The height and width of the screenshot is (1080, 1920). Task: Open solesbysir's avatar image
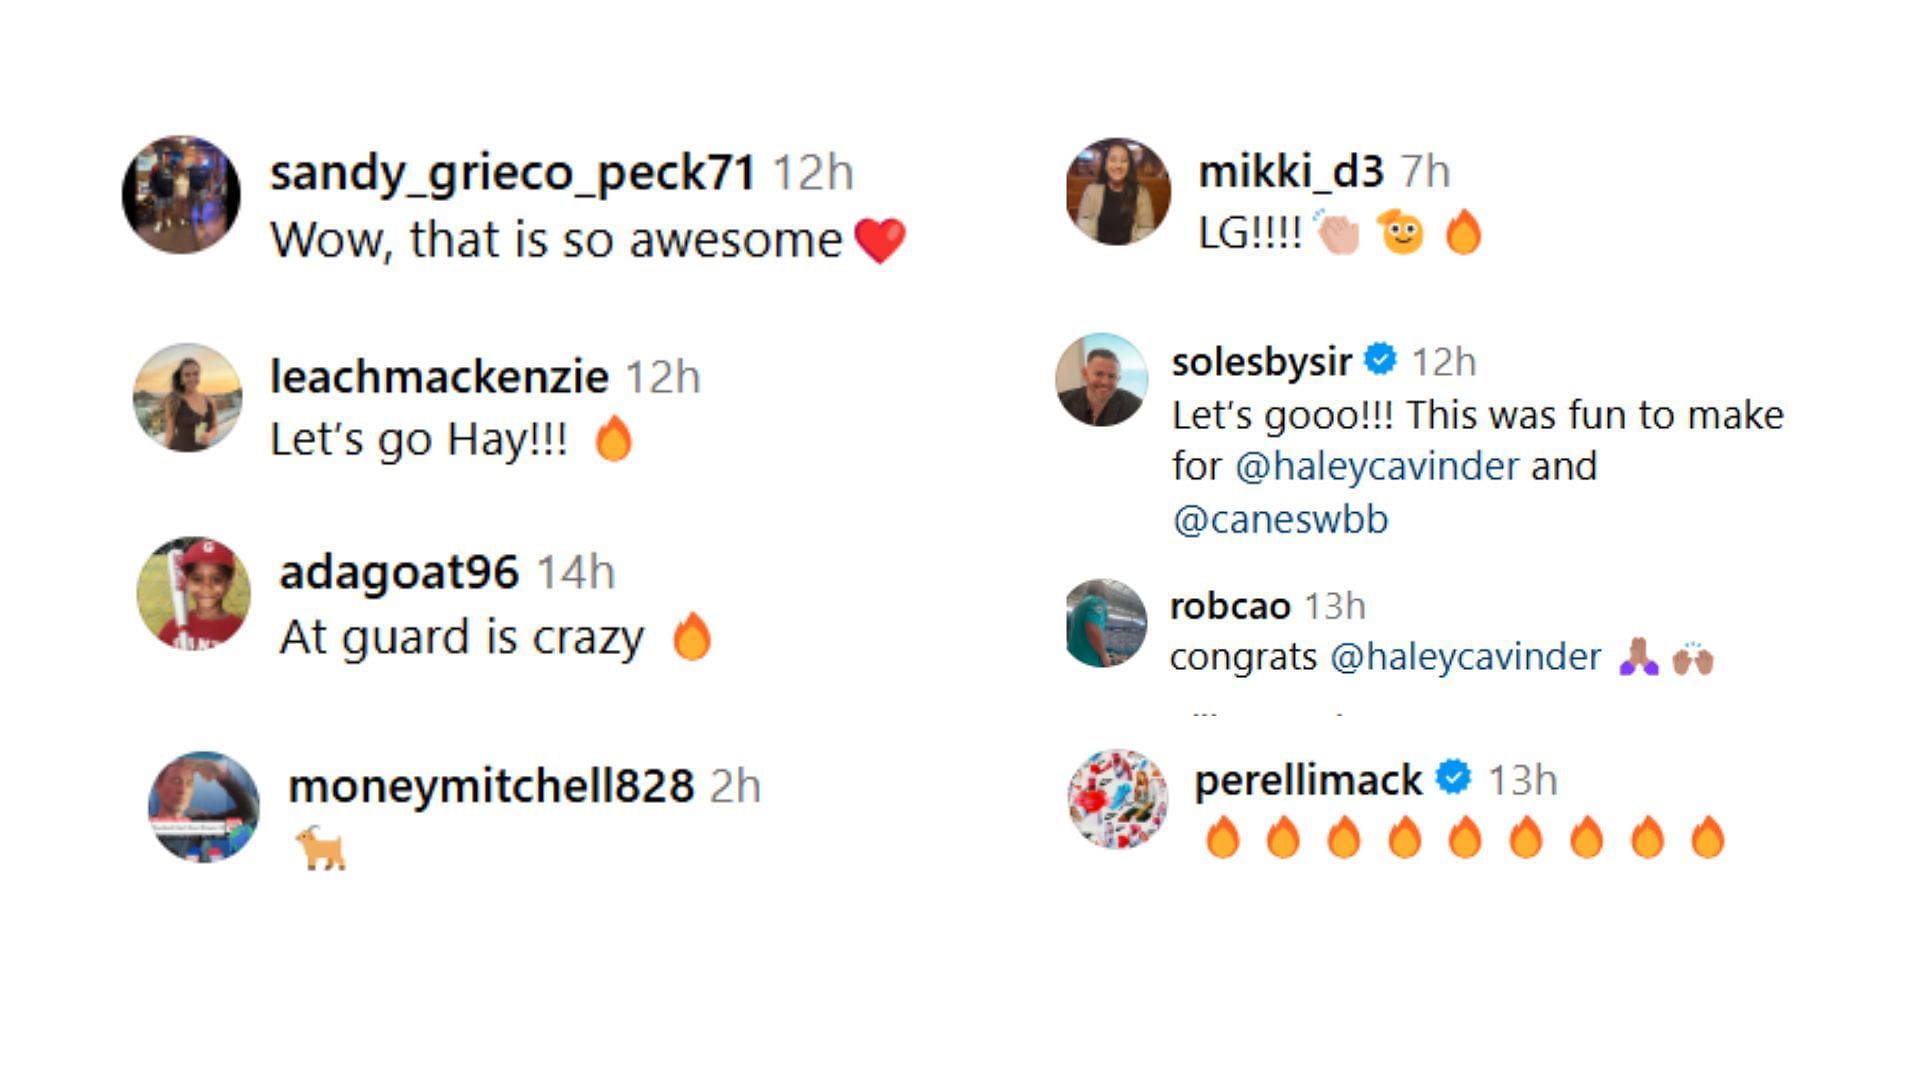click(x=1101, y=380)
